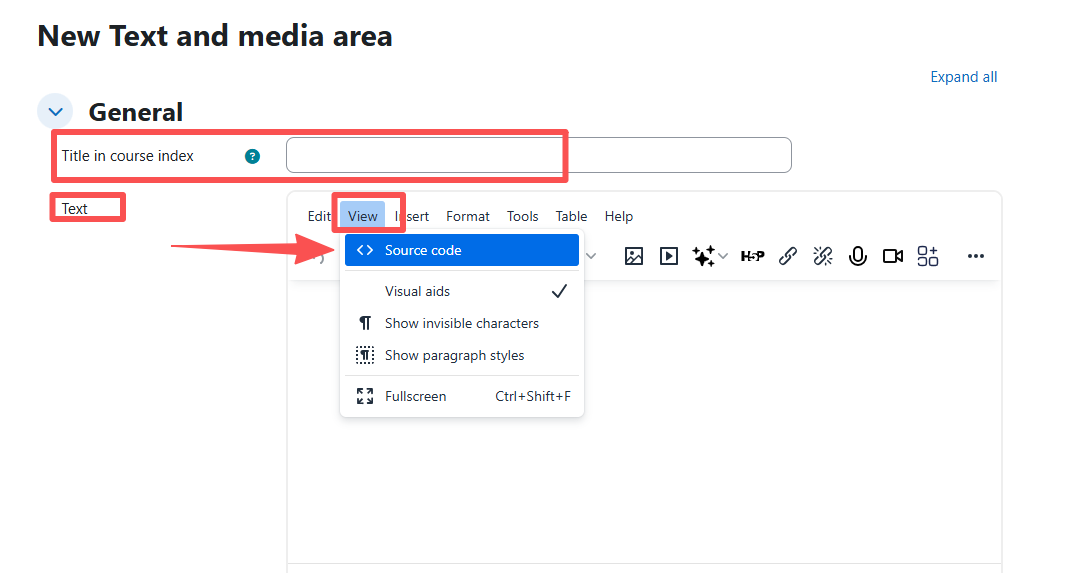Click the Expand all link

963,77
